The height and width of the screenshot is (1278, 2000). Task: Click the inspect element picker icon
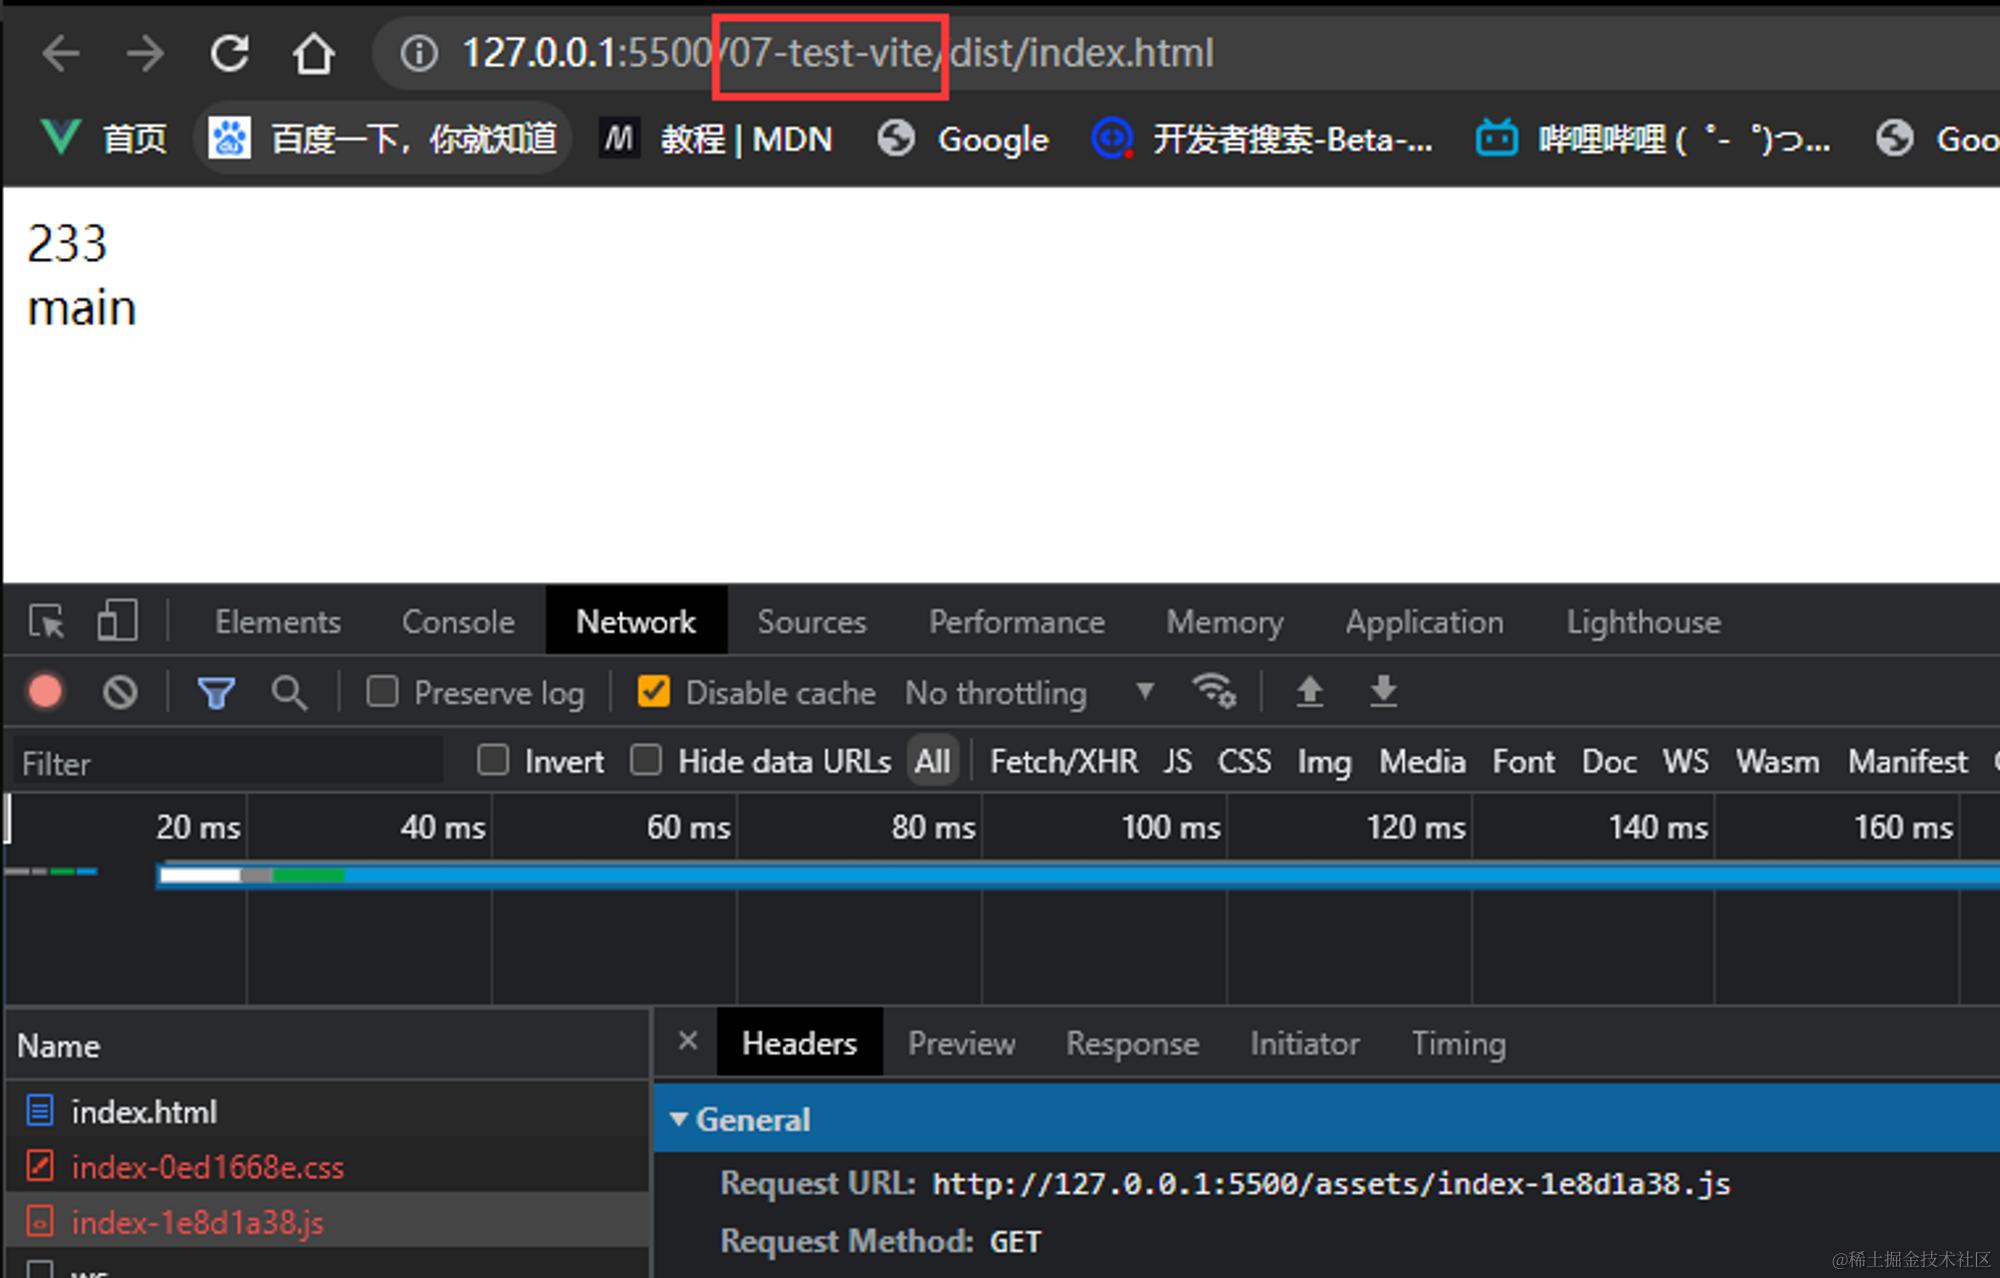(47, 621)
